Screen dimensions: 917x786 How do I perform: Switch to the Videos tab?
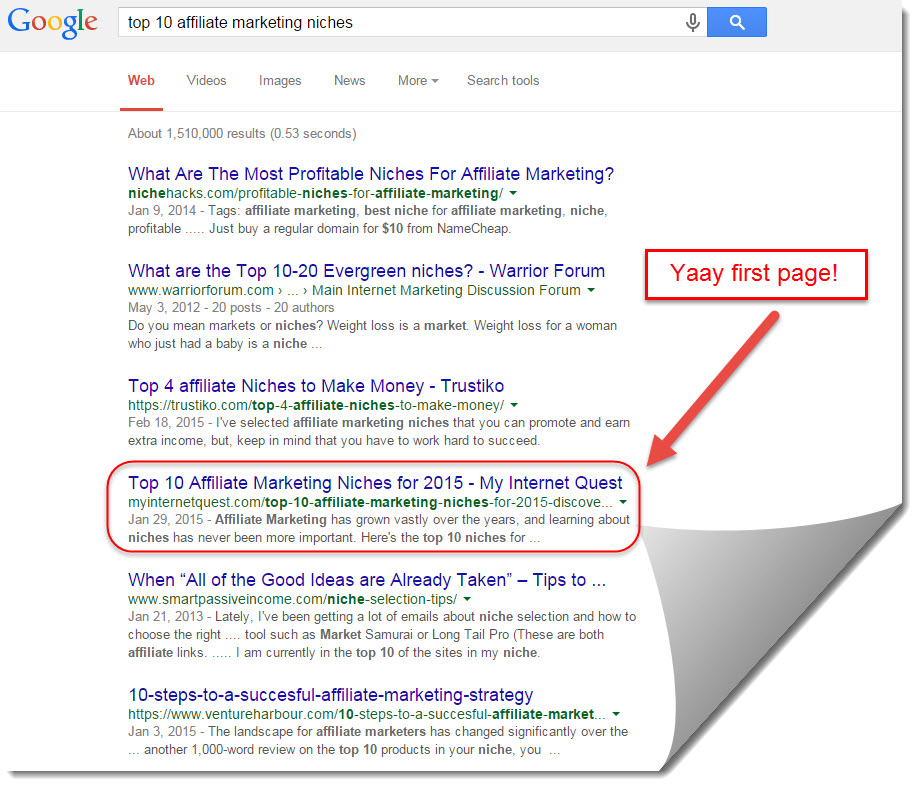pos(206,81)
